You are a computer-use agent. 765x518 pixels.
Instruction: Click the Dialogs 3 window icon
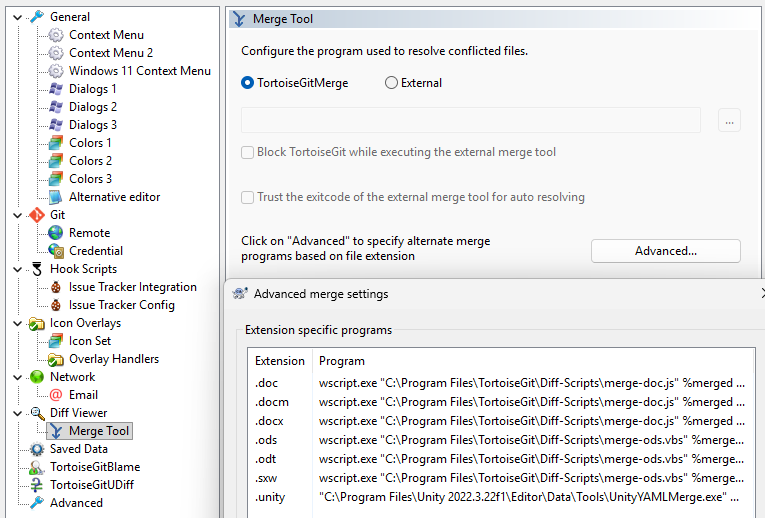pos(56,125)
